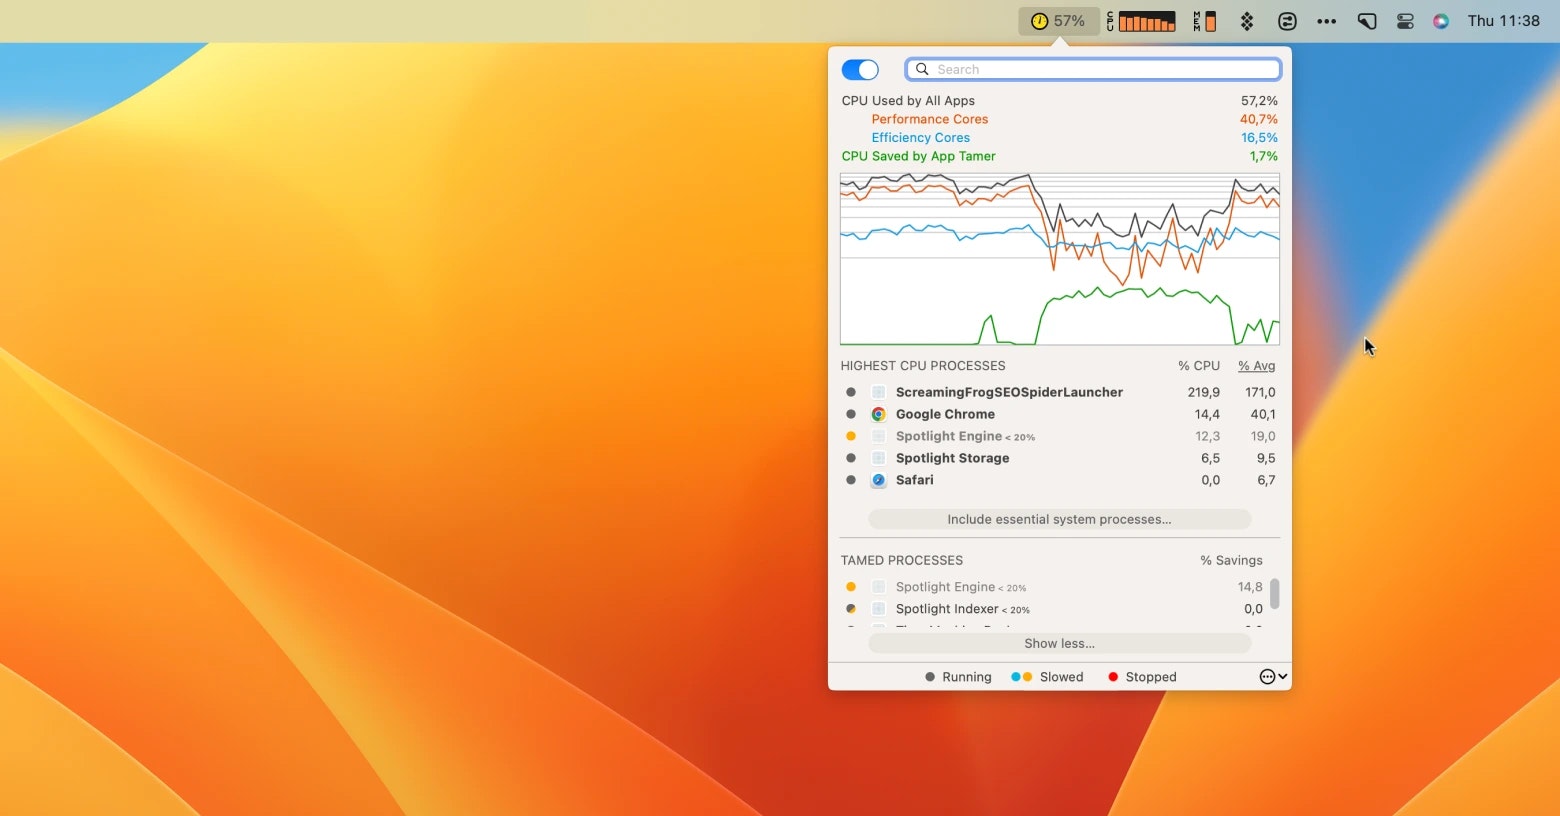The width and height of the screenshot is (1560, 816).
Task: Click the status dot beside ScreamingFrogSEOSpiderLauncher
Action: [x=851, y=392]
